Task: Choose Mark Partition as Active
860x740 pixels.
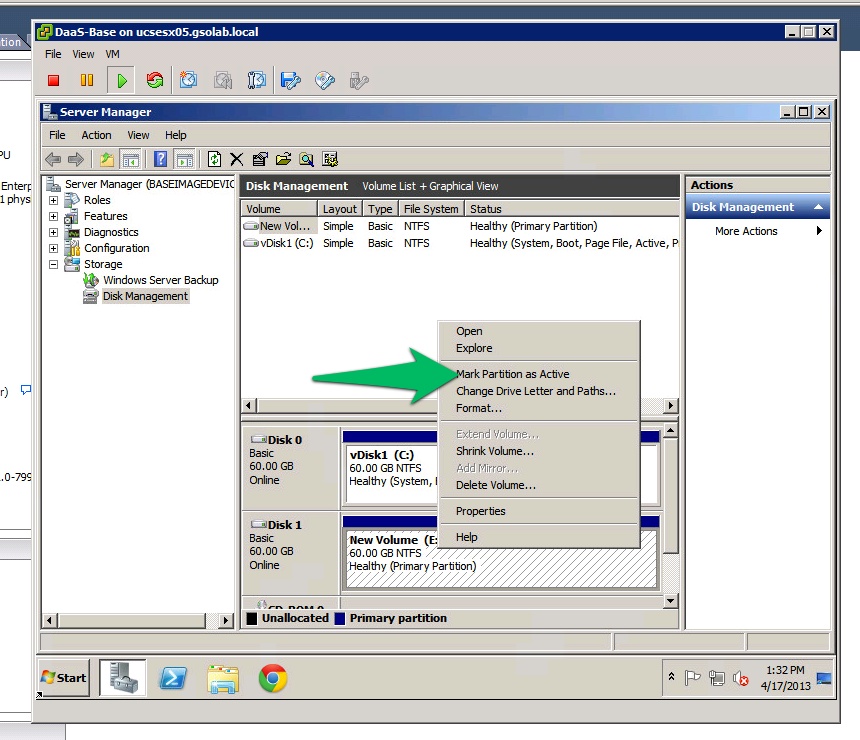Action: [x=539, y=374]
